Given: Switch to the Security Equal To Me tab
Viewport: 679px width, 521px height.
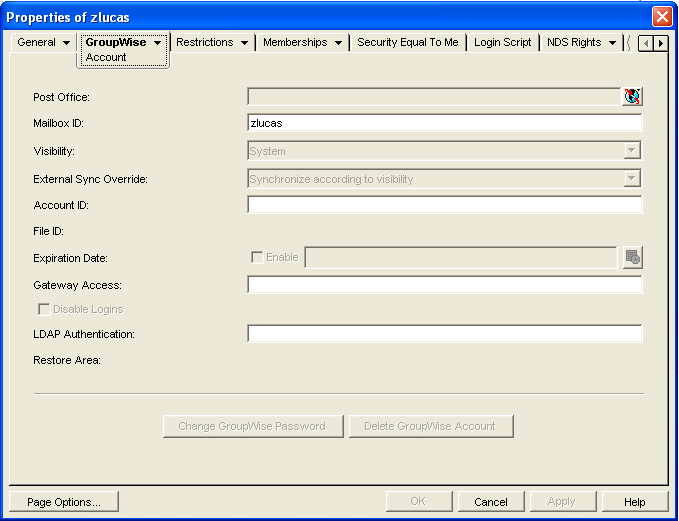Looking at the screenshot, I should pyautogui.click(x=407, y=43).
